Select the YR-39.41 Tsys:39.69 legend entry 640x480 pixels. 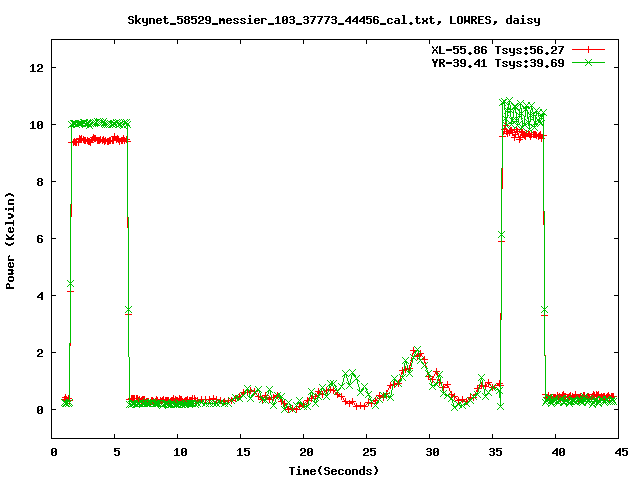(498, 63)
